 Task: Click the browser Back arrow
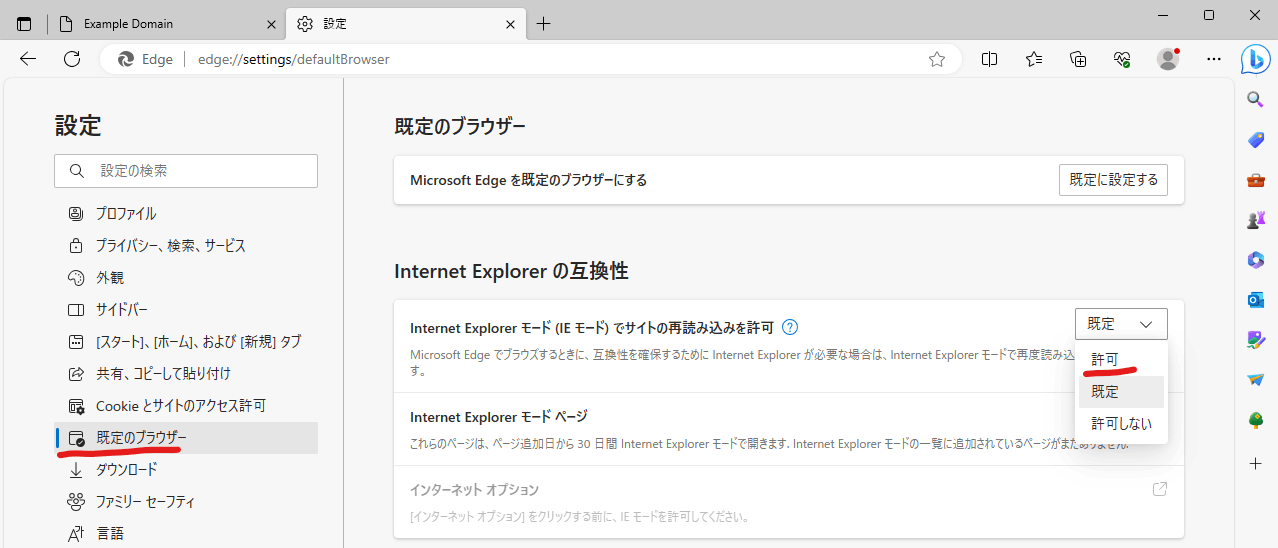tap(28, 59)
